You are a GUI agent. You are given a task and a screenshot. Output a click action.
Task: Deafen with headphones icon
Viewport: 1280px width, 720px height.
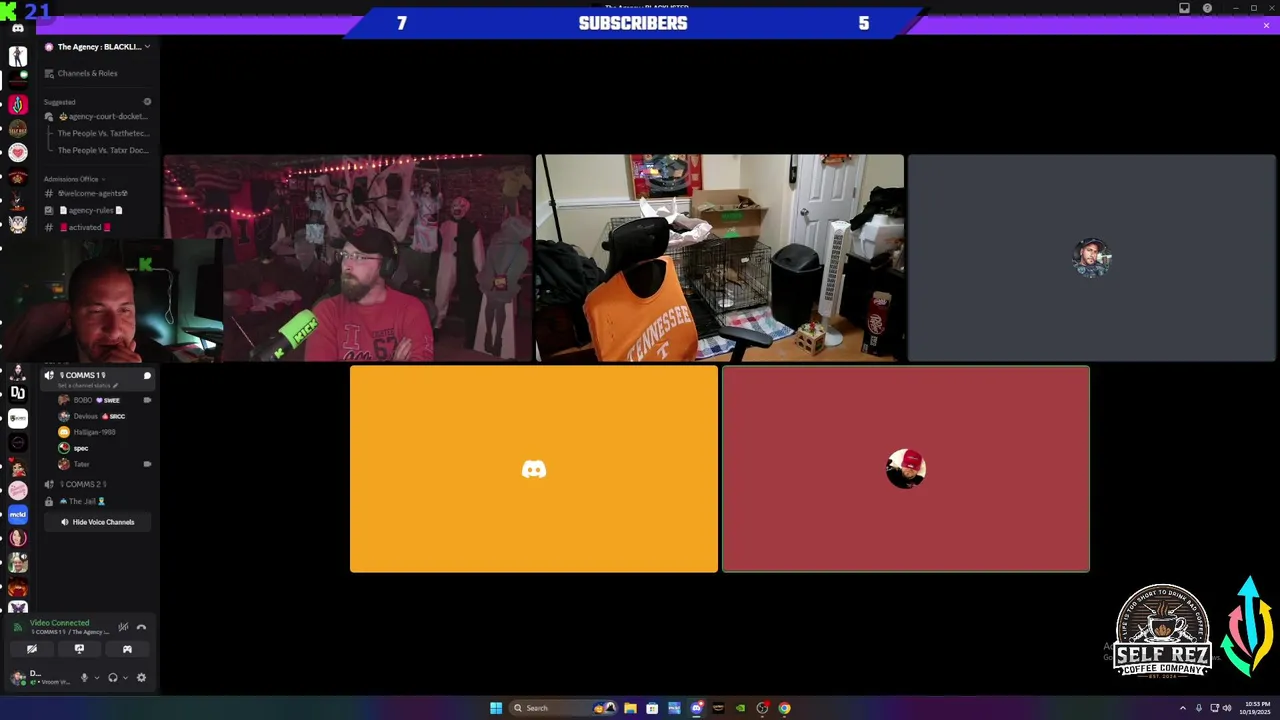coord(112,678)
